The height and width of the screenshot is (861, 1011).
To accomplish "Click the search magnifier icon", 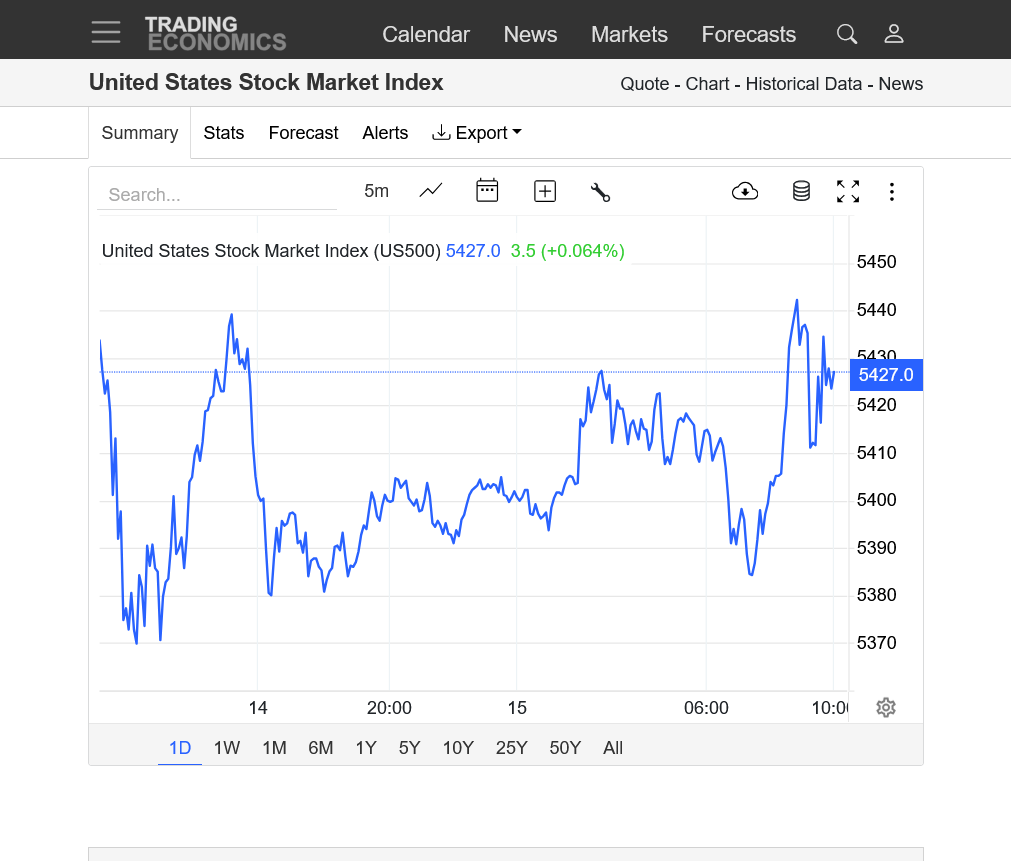I will point(847,34).
